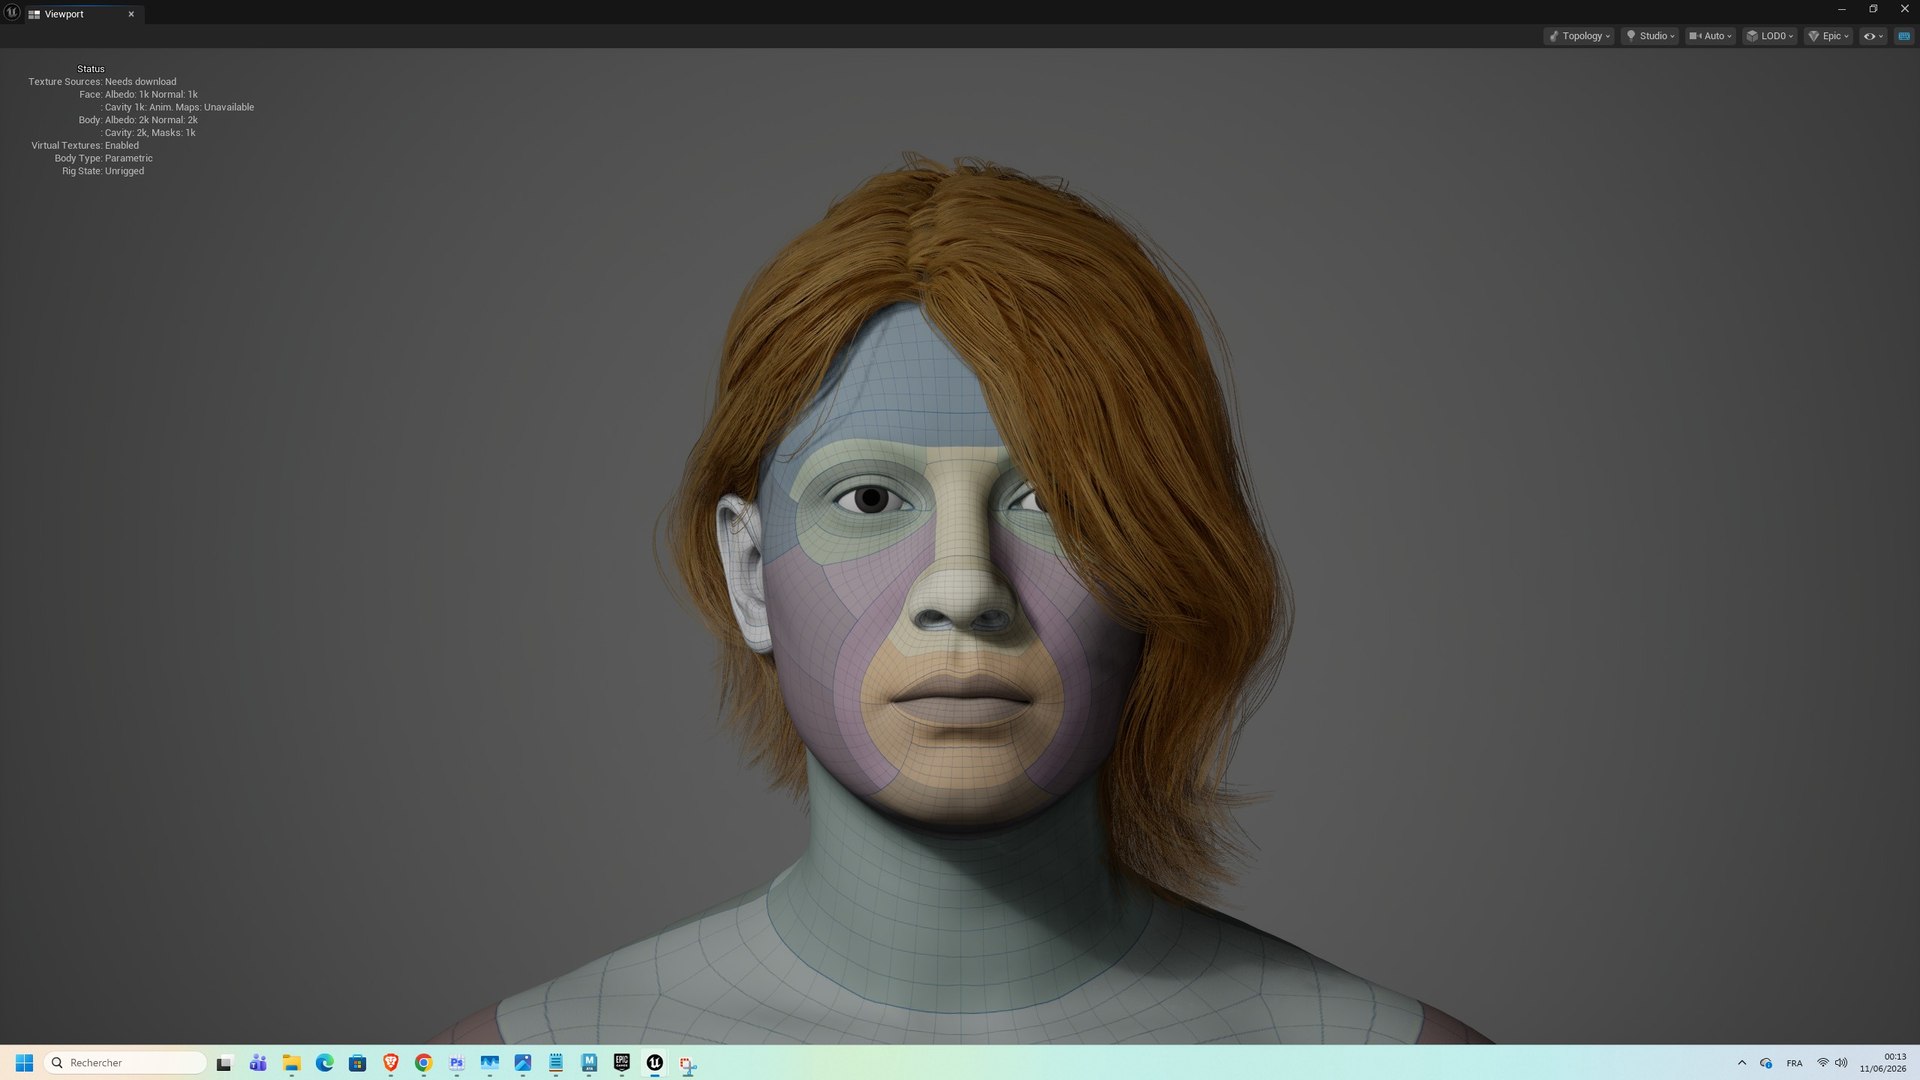1920x1080 pixels.
Task: Switch to Photoshop in the taskbar
Action: coord(456,1063)
